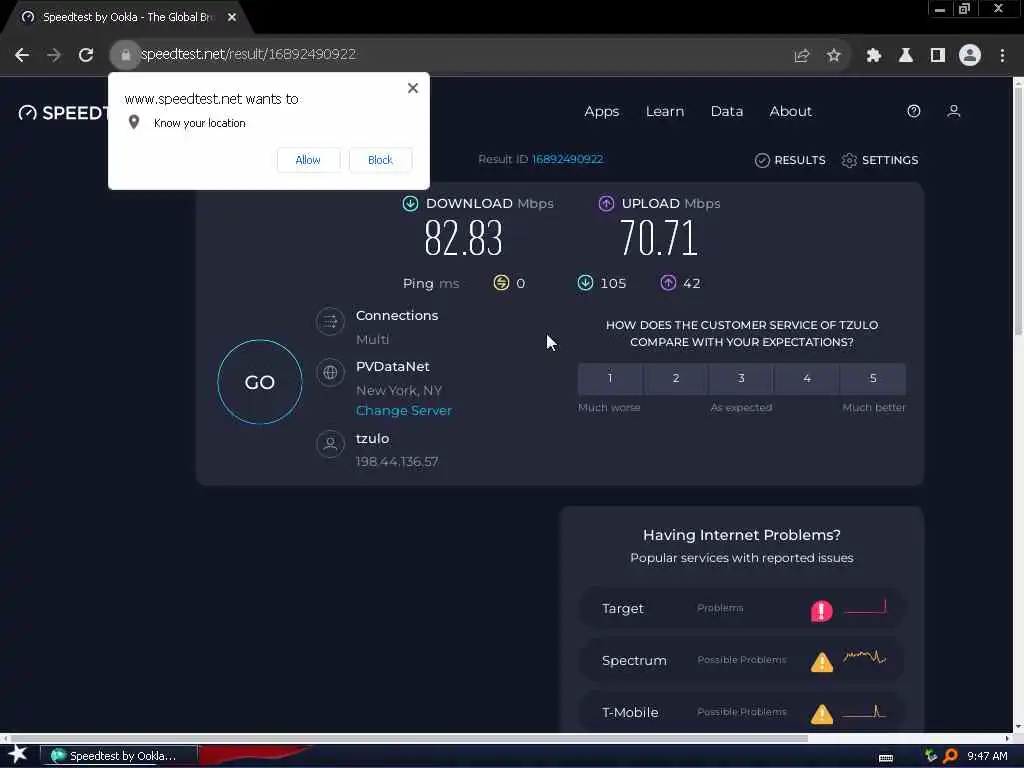Open the Speedtest account sign-in icon
This screenshot has height=768, width=1024.
tap(953, 112)
